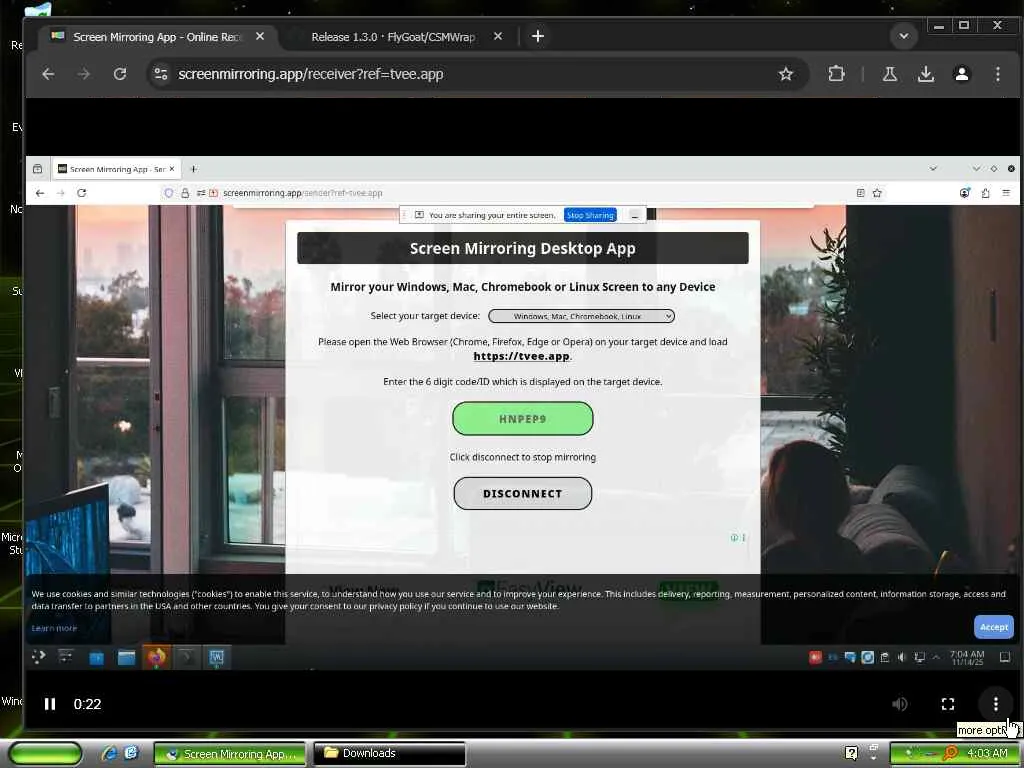Click Firefox icon on mirrored KDE taskbar
The height and width of the screenshot is (768, 1024).
tap(156, 657)
